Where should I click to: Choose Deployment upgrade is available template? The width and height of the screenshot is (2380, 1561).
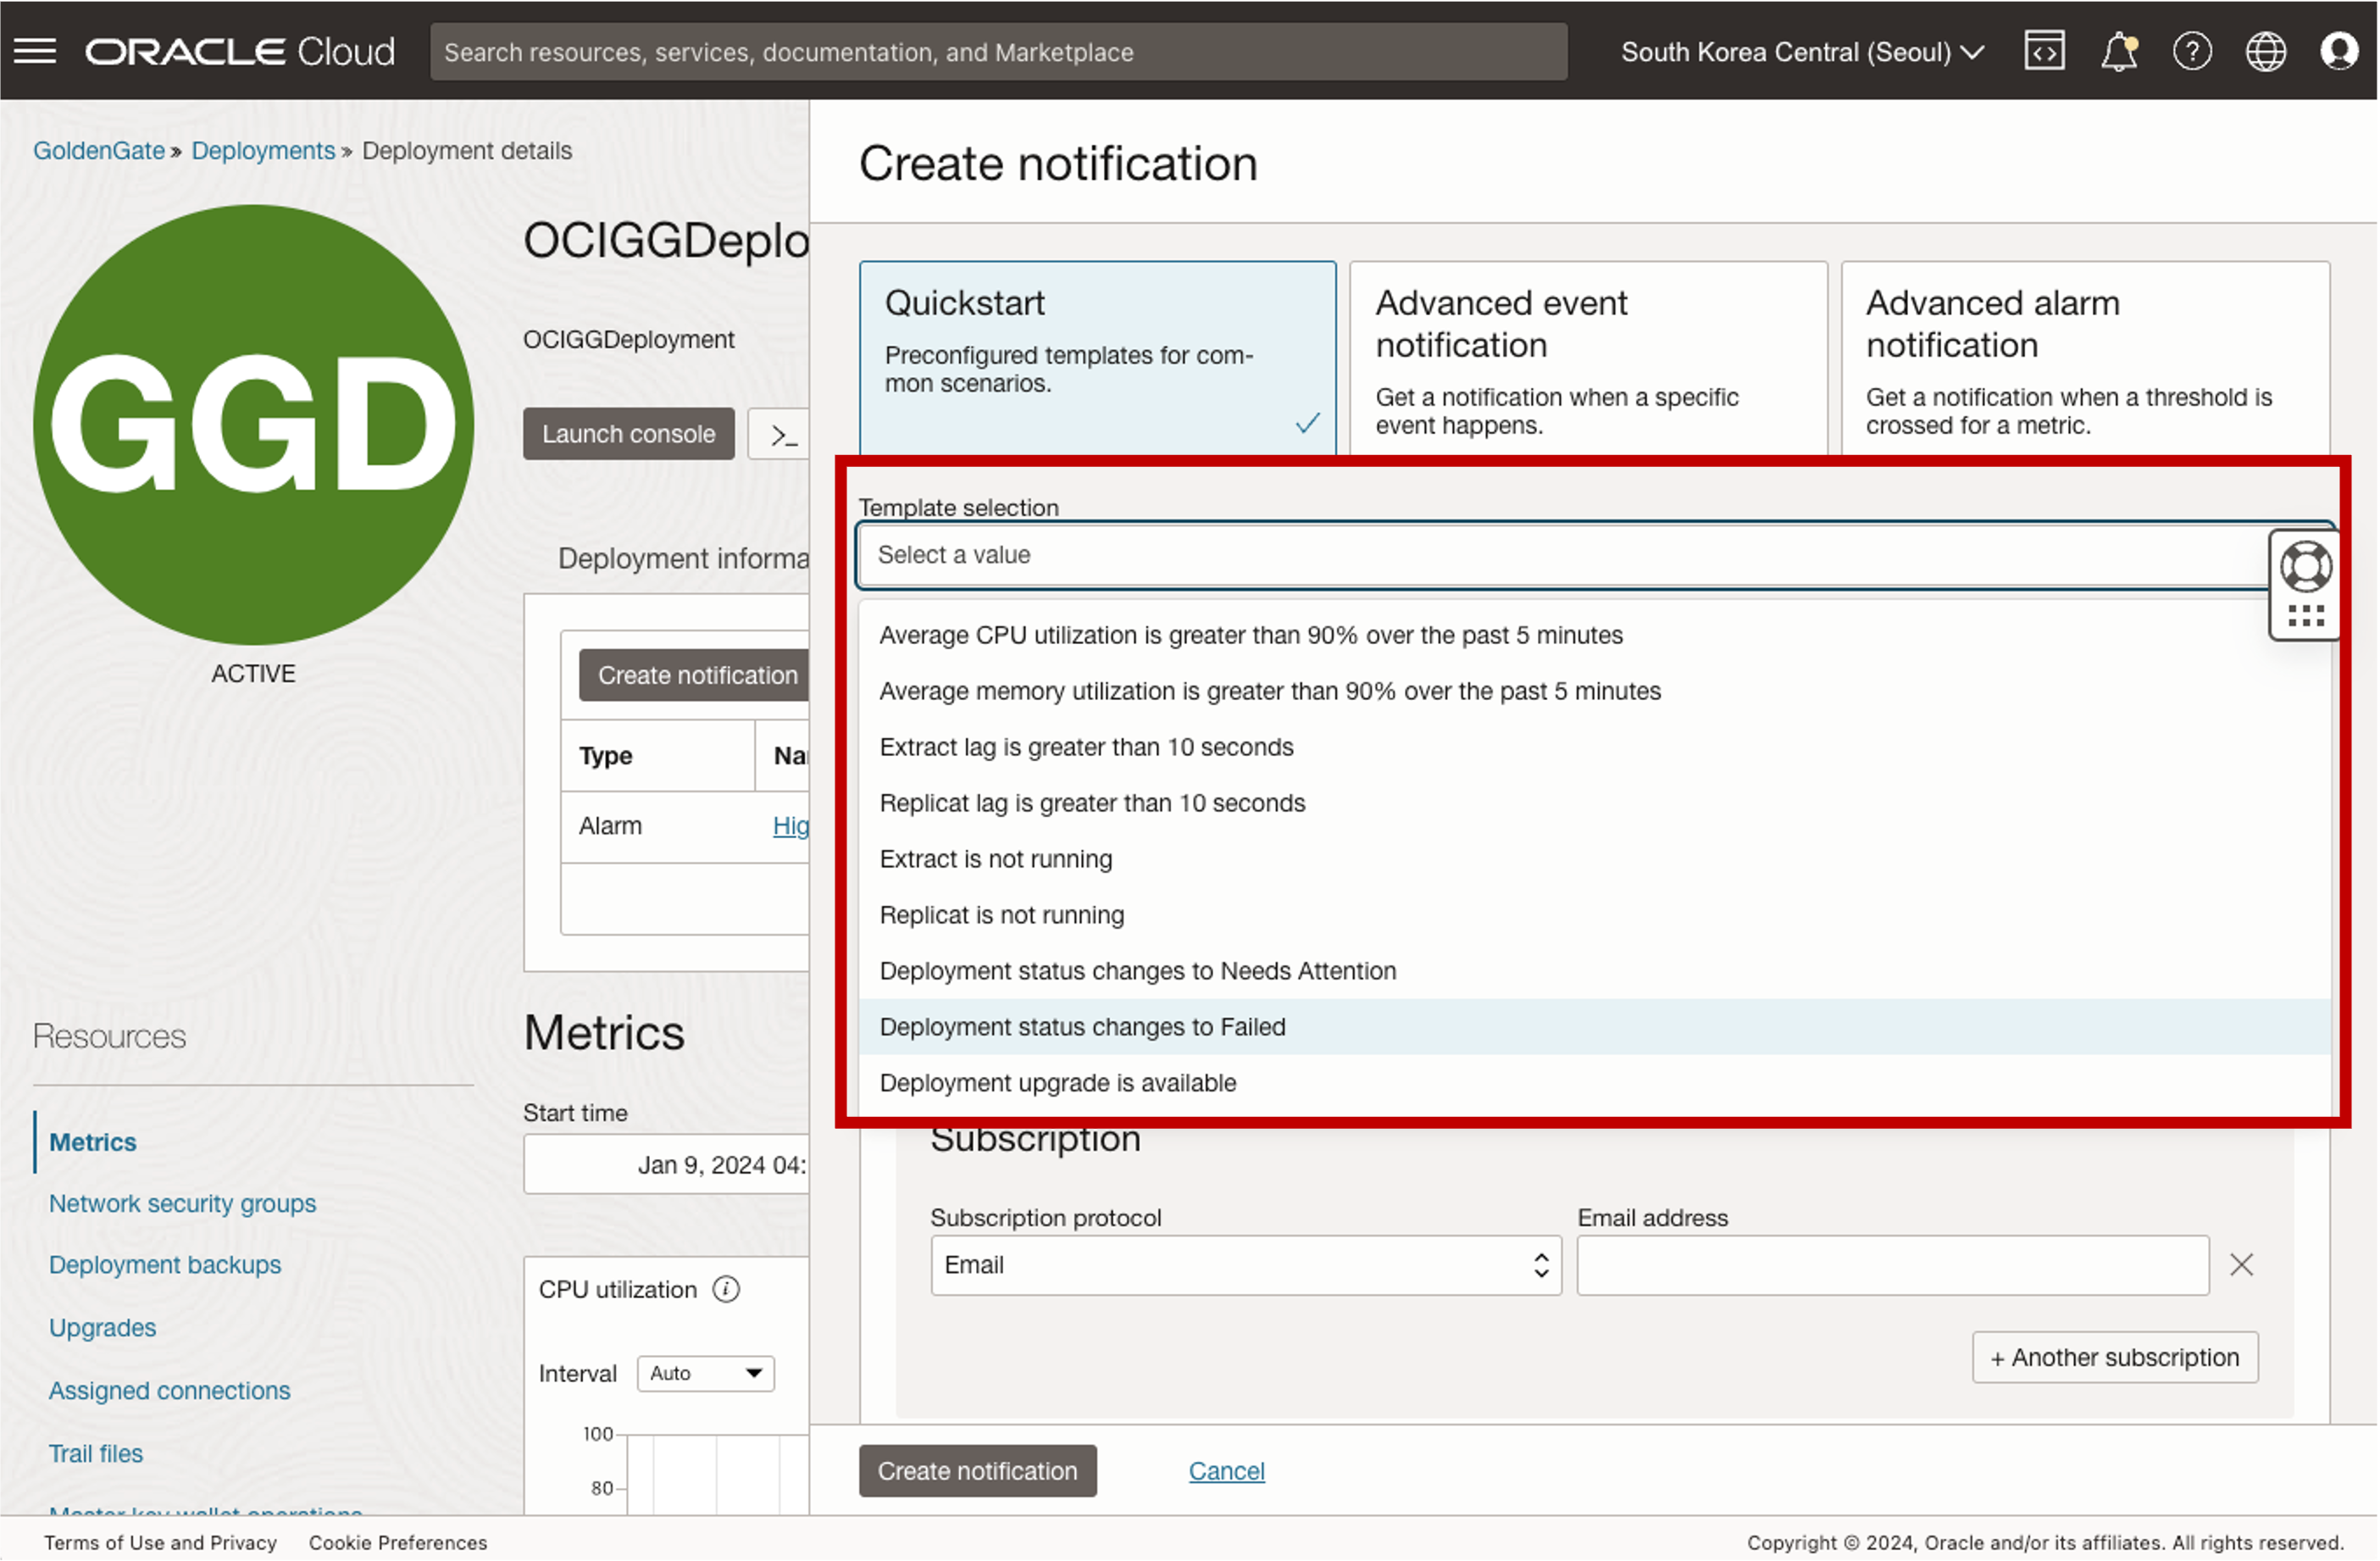coord(1595,1083)
